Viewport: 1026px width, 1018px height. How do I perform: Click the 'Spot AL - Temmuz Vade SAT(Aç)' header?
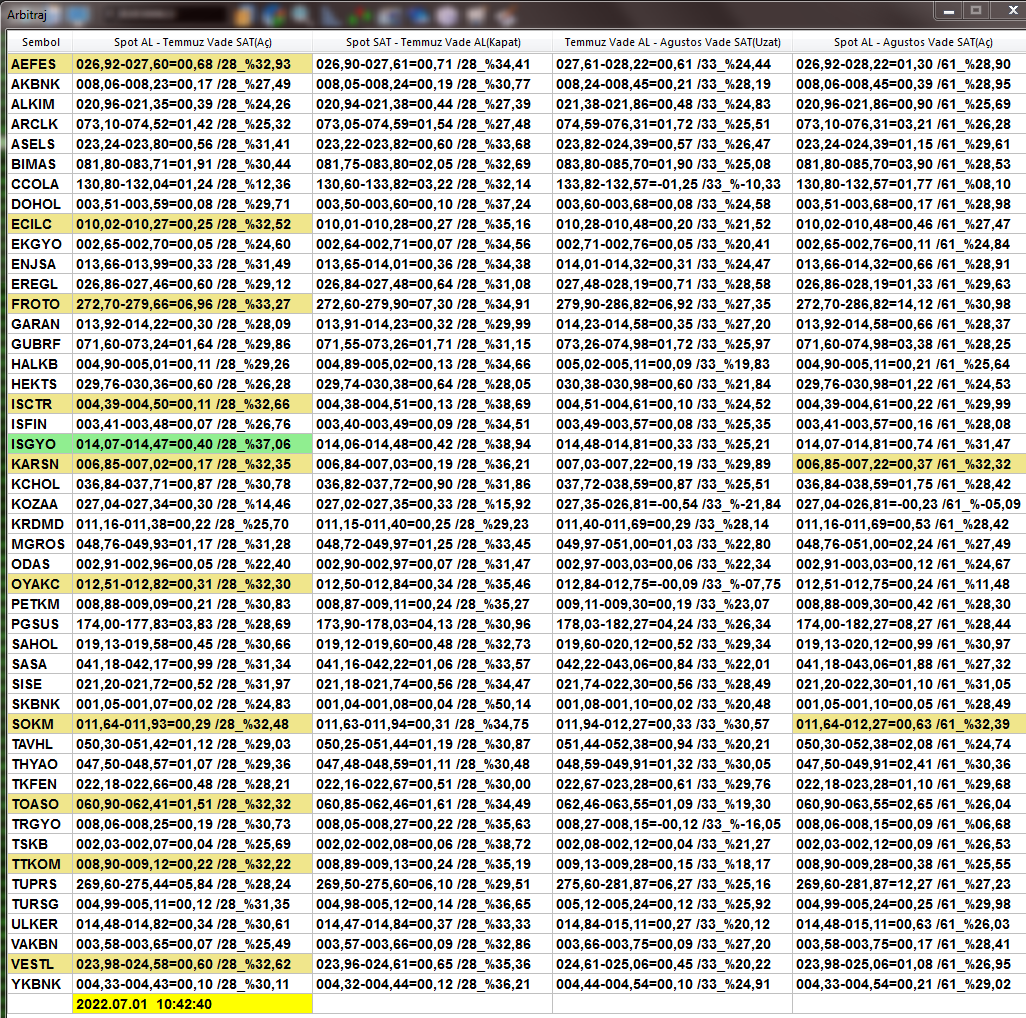192,42
